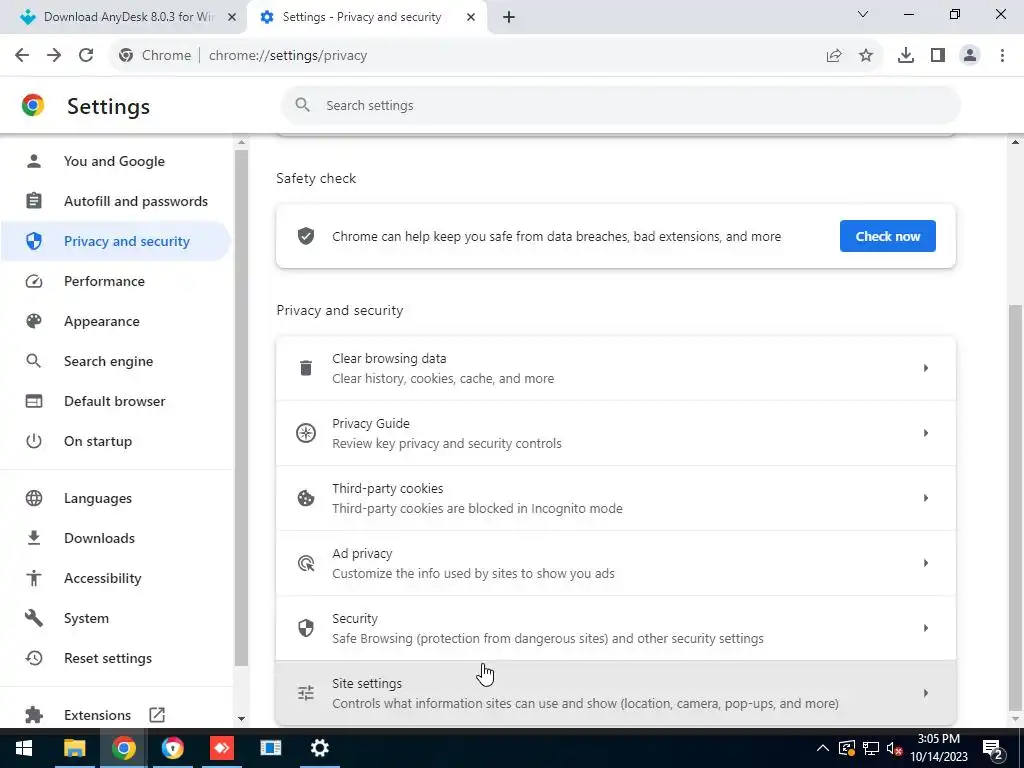Expand the Third-party cookies row arrow
The width and height of the screenshot is (1024, 768).
(925, 498)
